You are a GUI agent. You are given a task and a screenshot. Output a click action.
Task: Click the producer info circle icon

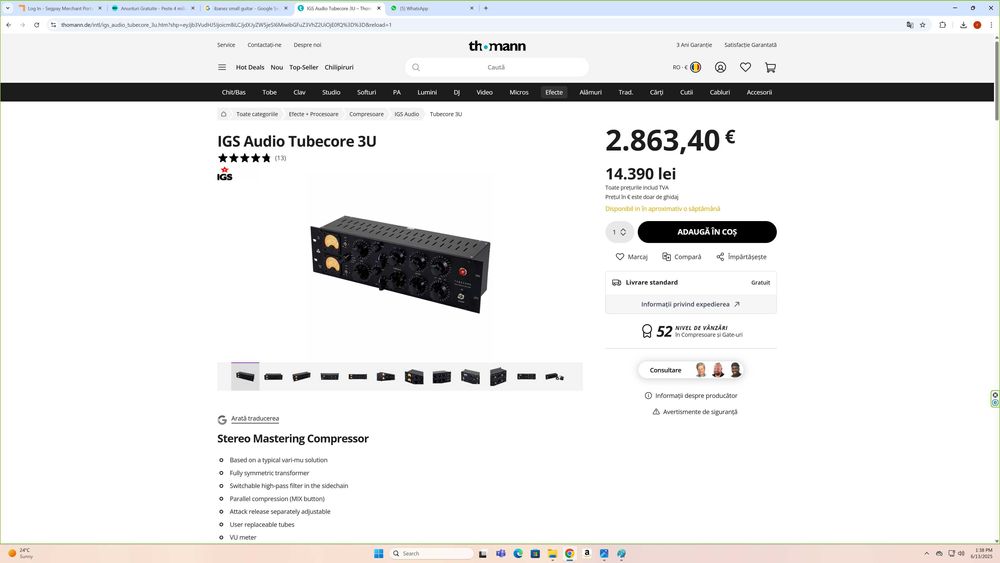click(x=648, y=395)
